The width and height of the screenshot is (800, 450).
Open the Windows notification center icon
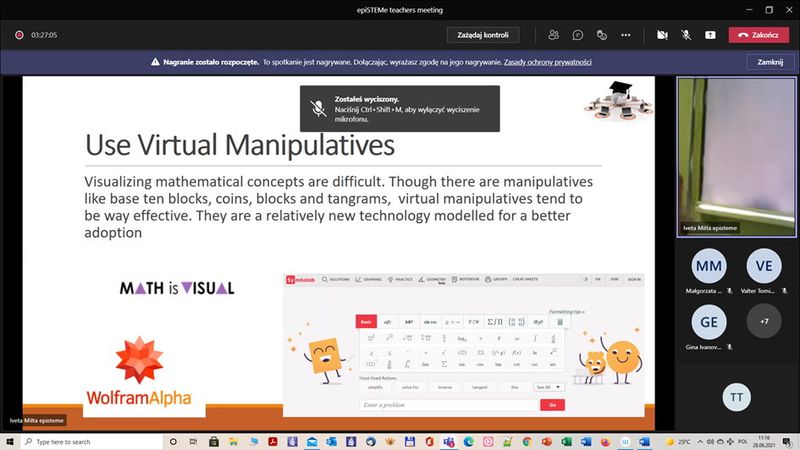click(787, 442)
